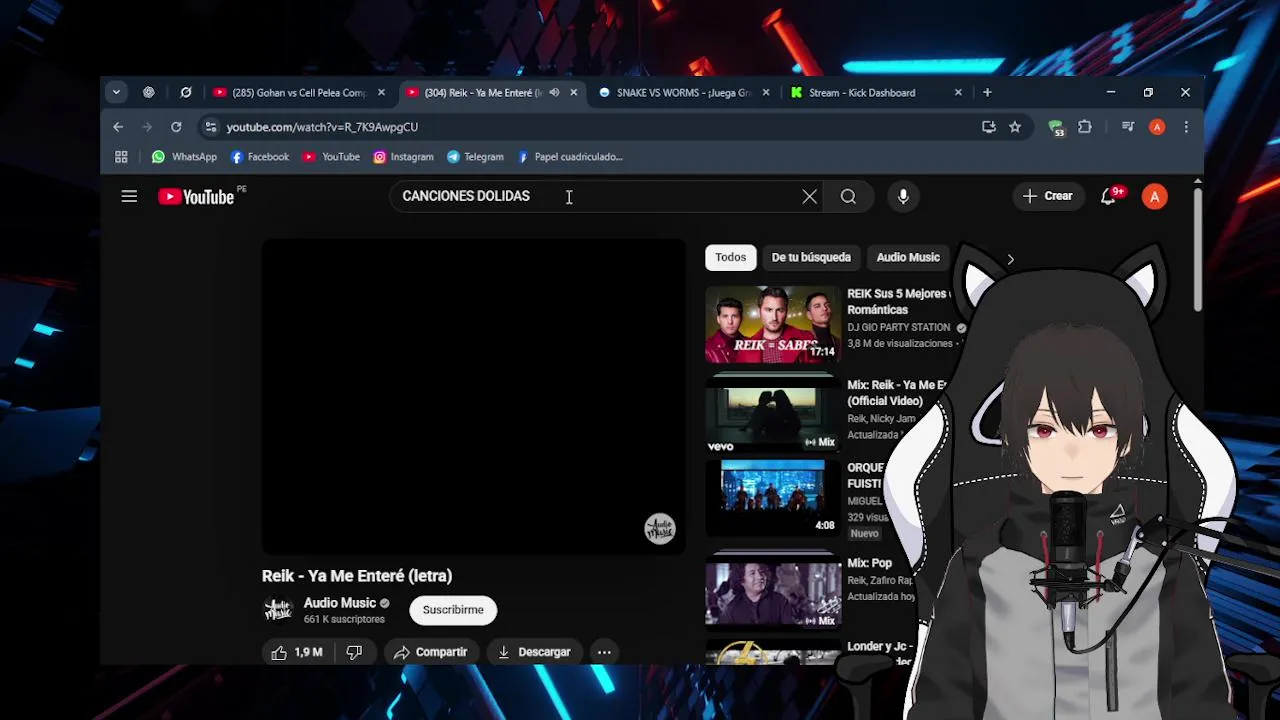Install the app from address bar icon
This screenshot has height=720, width=1280.
coord(989,127)
